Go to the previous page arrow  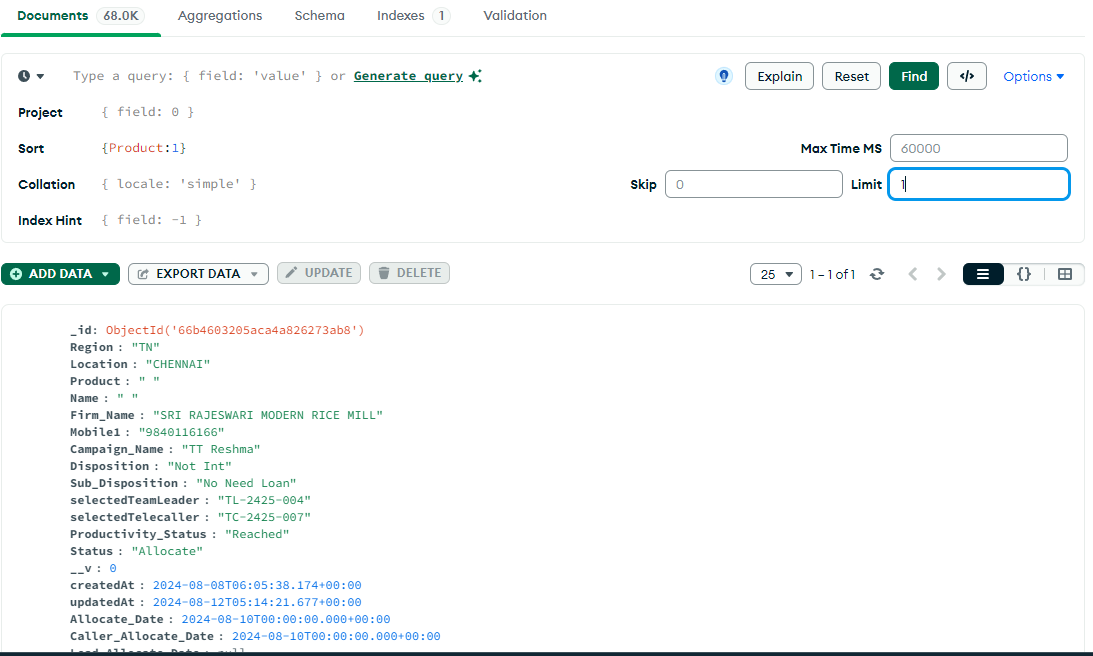tap(912, 274)
